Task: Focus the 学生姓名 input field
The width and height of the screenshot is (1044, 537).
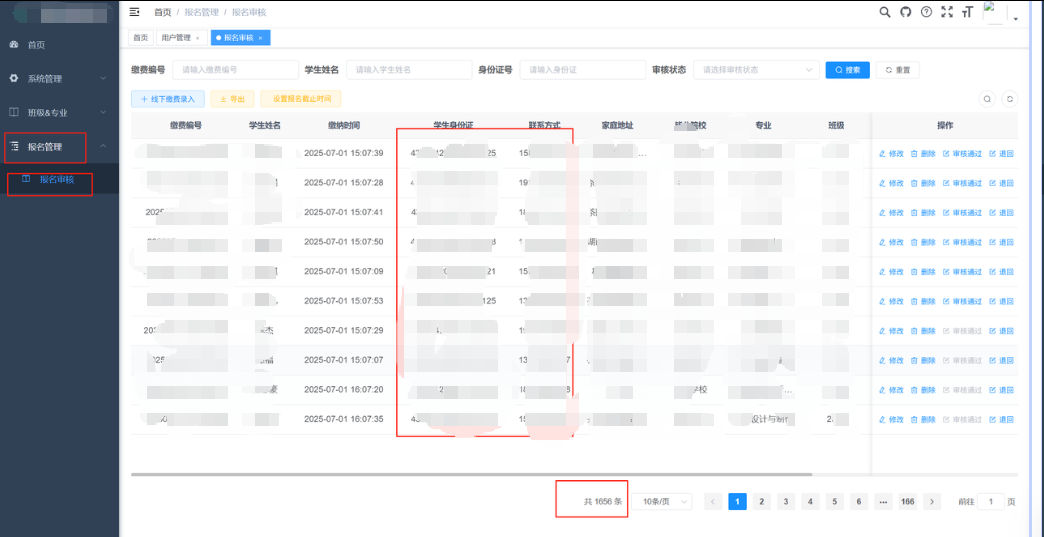Action: click(x=409, y=70)
